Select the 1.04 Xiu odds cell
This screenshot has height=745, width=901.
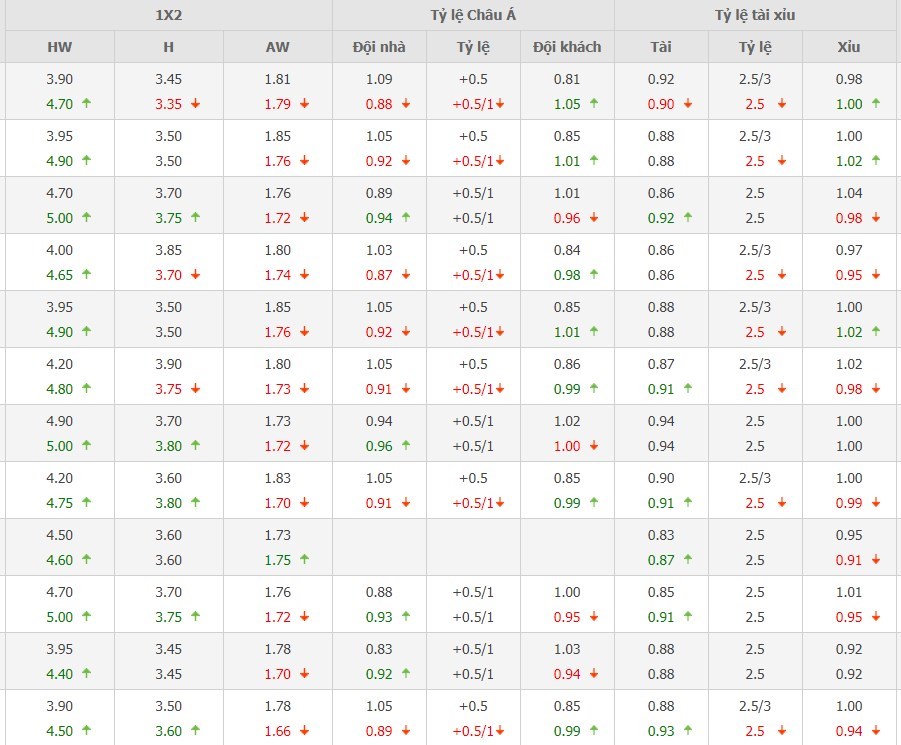click(849, 193)
